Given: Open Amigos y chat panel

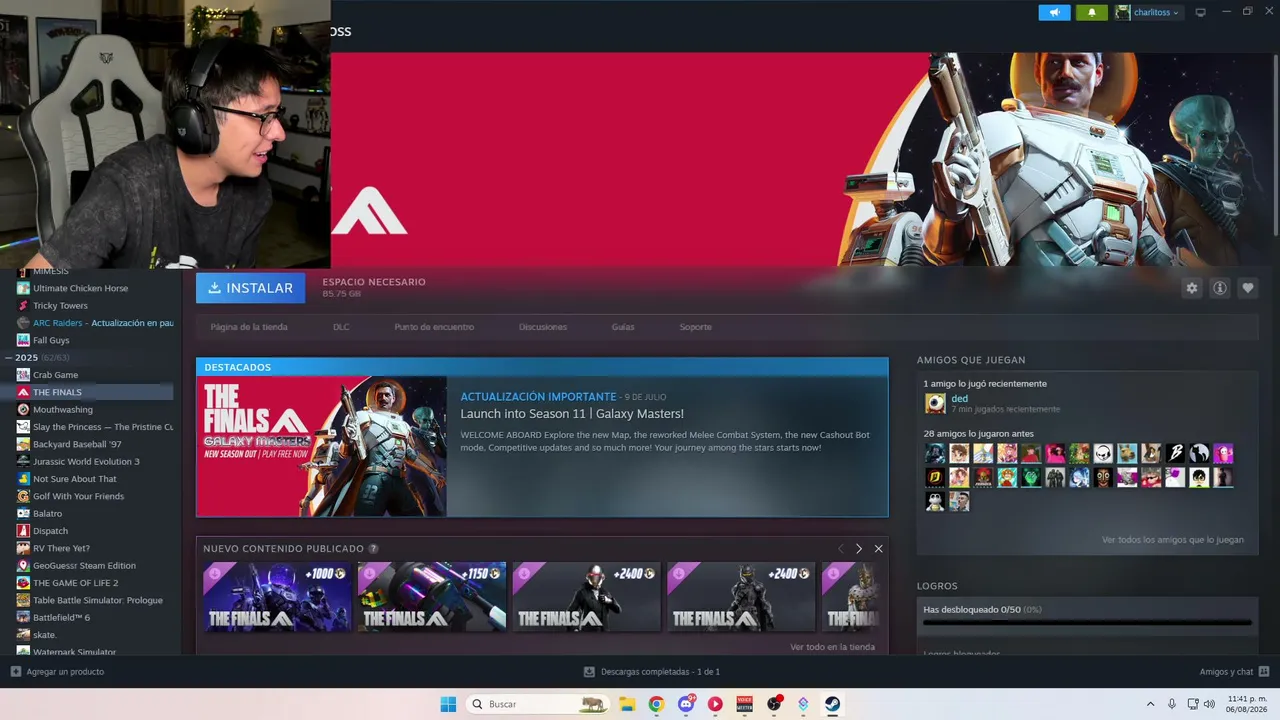Looking at the screenshot, I should point(1234,672).
